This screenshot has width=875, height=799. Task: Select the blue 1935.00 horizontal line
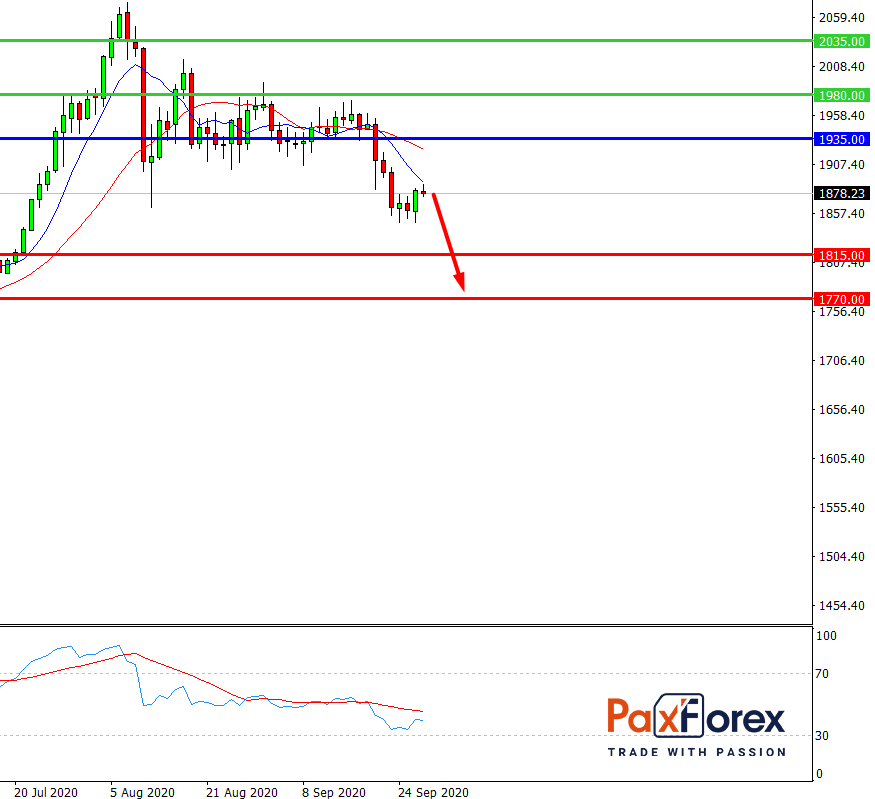(x=406, y=138)
